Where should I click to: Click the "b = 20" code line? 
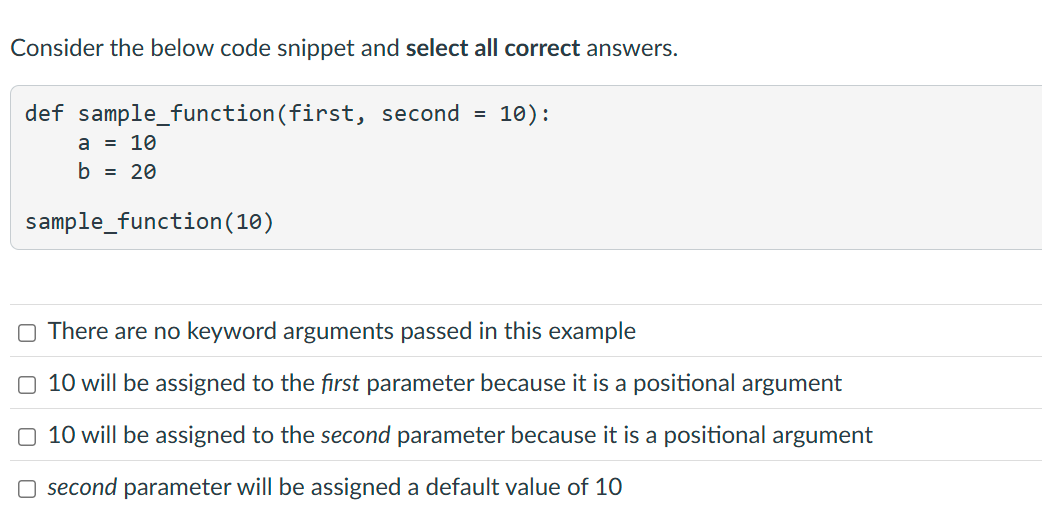(x=117, y=172)
